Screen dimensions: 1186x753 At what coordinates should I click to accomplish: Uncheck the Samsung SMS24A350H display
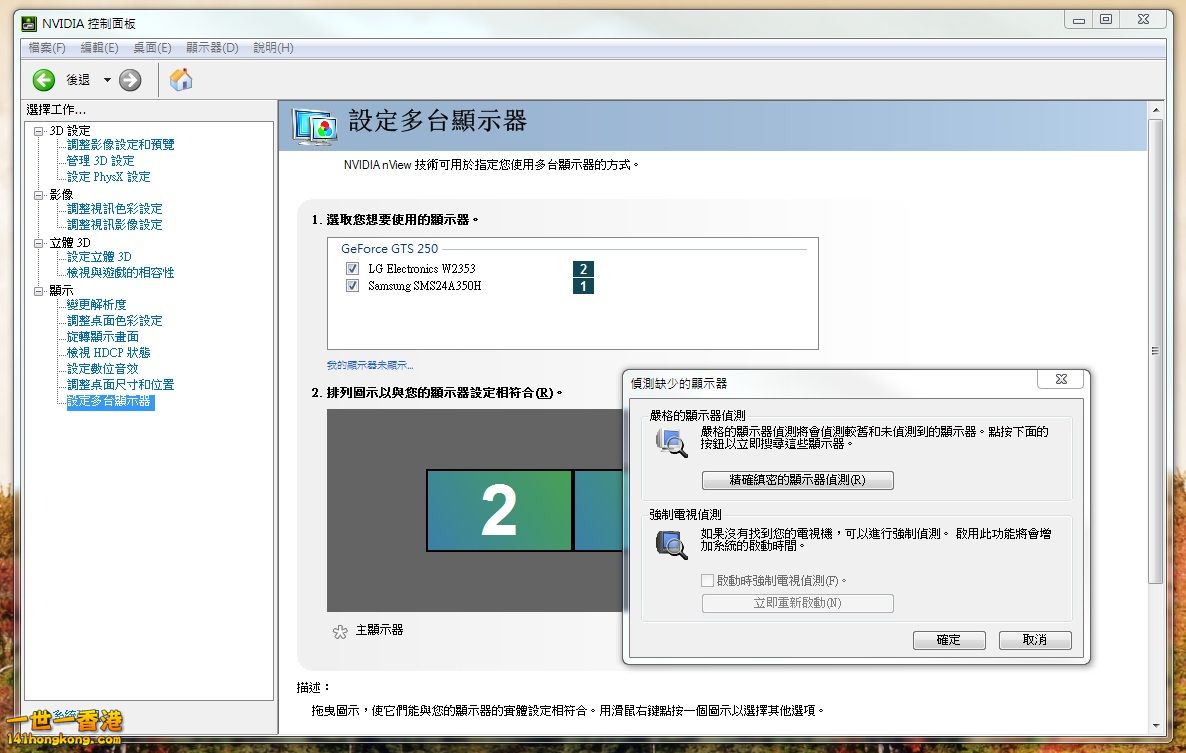[x=352, y=285]
